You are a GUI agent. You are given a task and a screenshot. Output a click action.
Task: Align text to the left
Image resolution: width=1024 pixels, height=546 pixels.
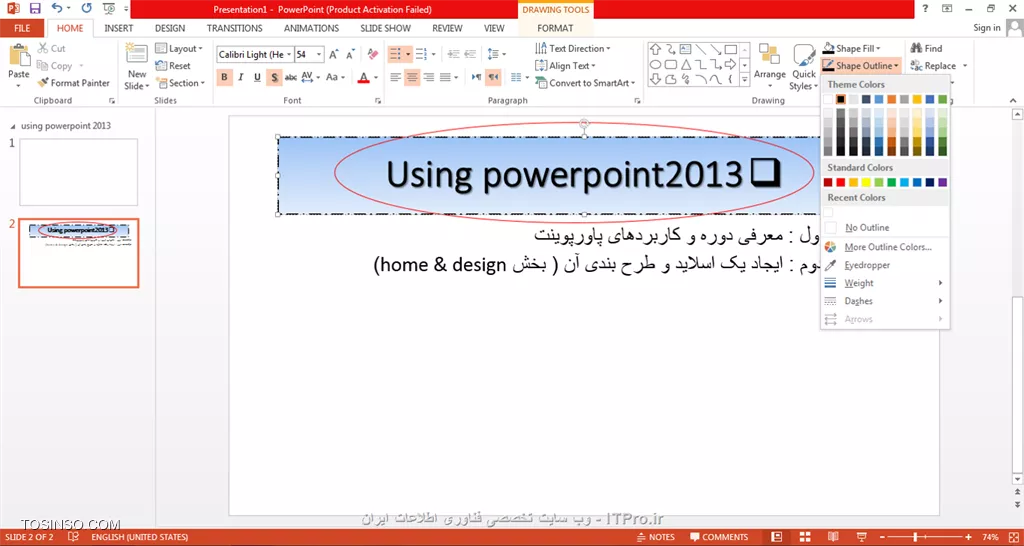[395, 77]
